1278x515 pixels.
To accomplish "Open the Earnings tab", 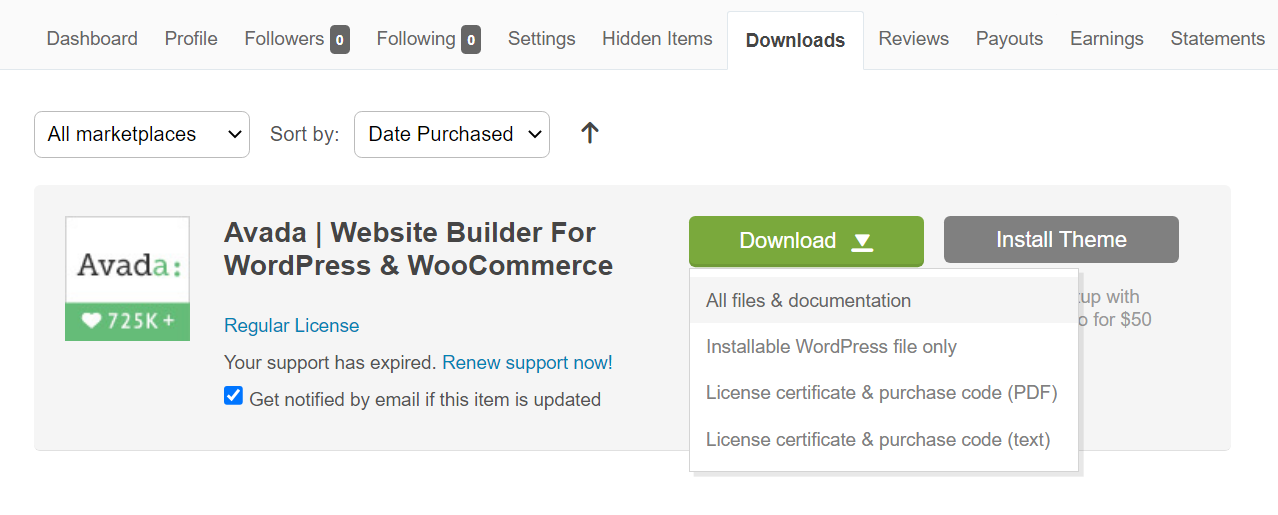I will [x=1106, y=39].
